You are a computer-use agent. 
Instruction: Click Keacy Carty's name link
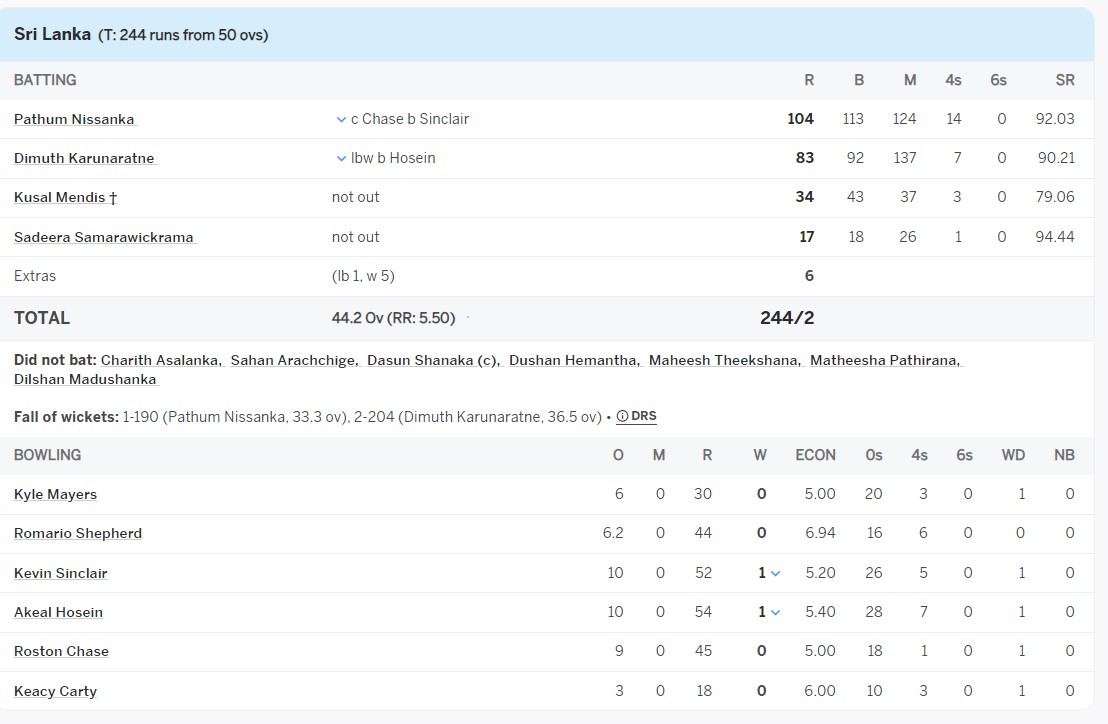pyautogui.click(x=55, y=691)
